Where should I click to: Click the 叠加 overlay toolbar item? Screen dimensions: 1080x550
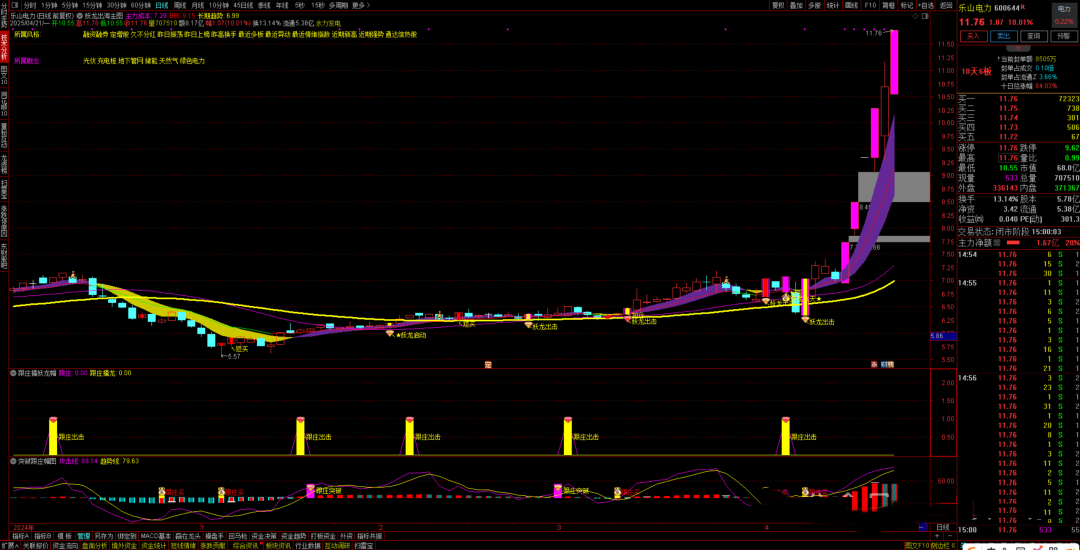click(x=797, y=5)
